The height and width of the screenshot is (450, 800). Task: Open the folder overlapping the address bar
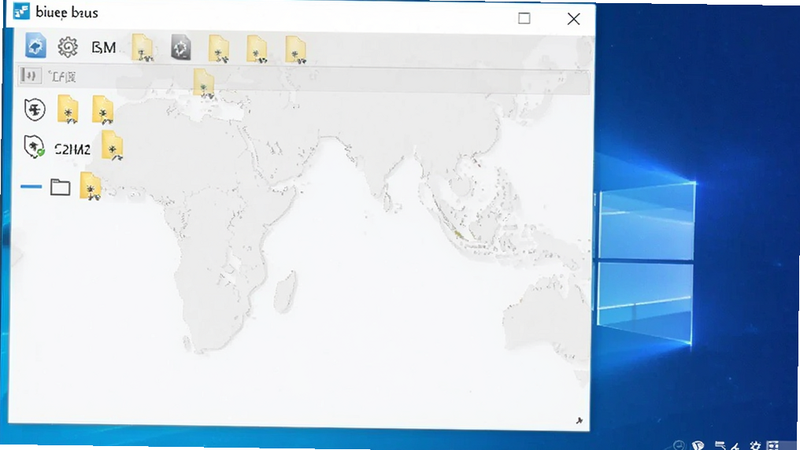coord(204,83)
